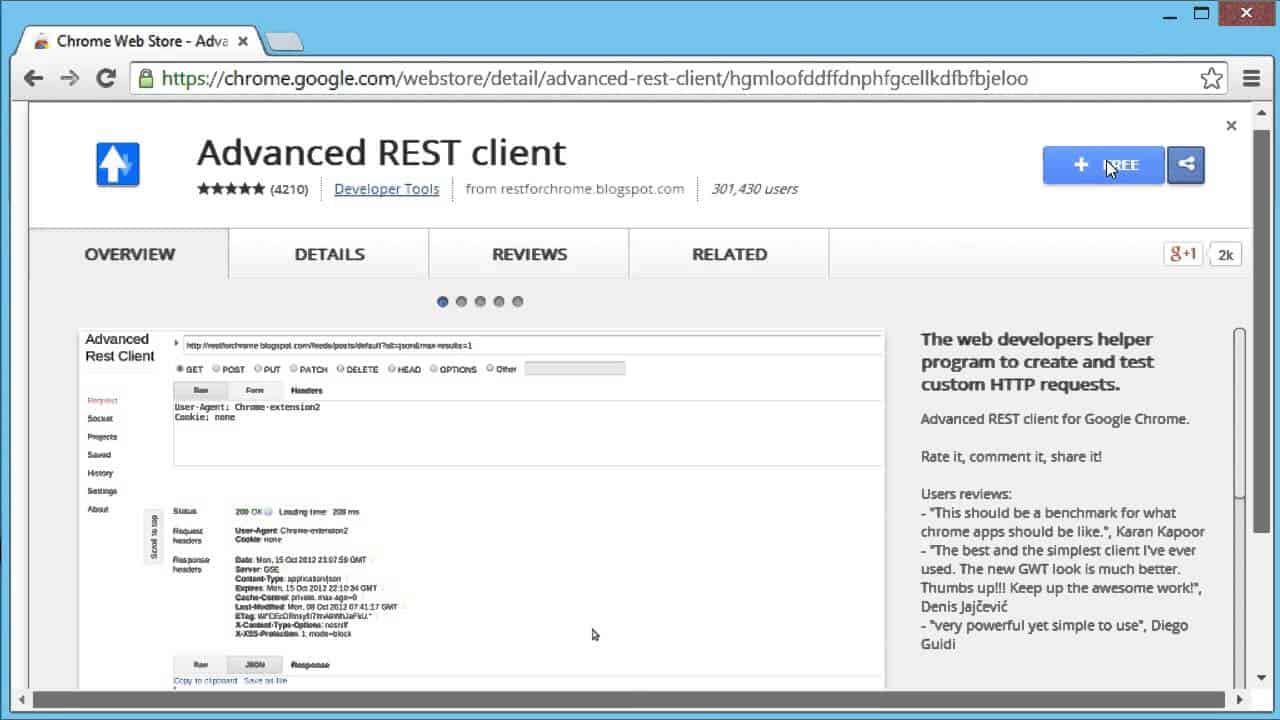Click the FREE install button

coord(1103,165)
